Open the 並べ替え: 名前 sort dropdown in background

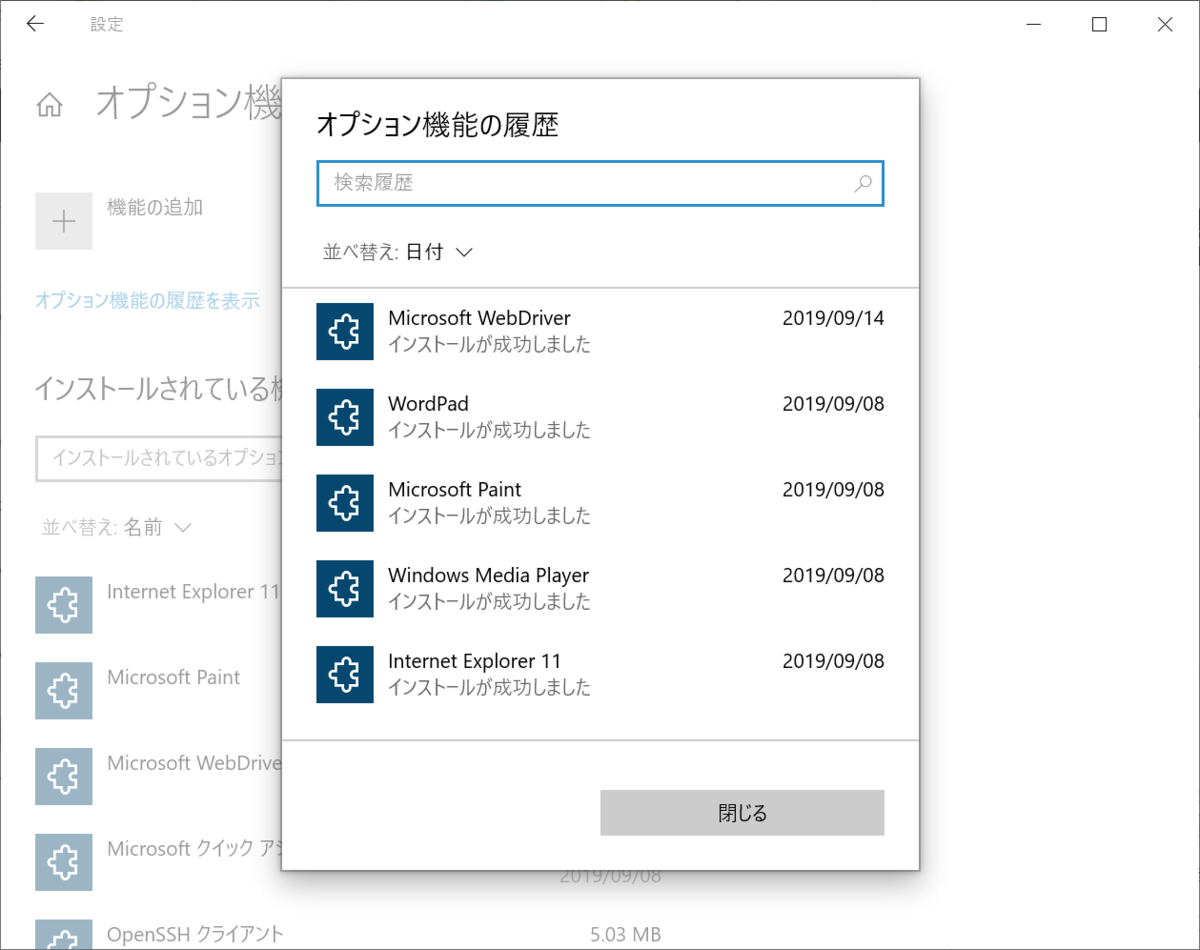coord(116,527)
